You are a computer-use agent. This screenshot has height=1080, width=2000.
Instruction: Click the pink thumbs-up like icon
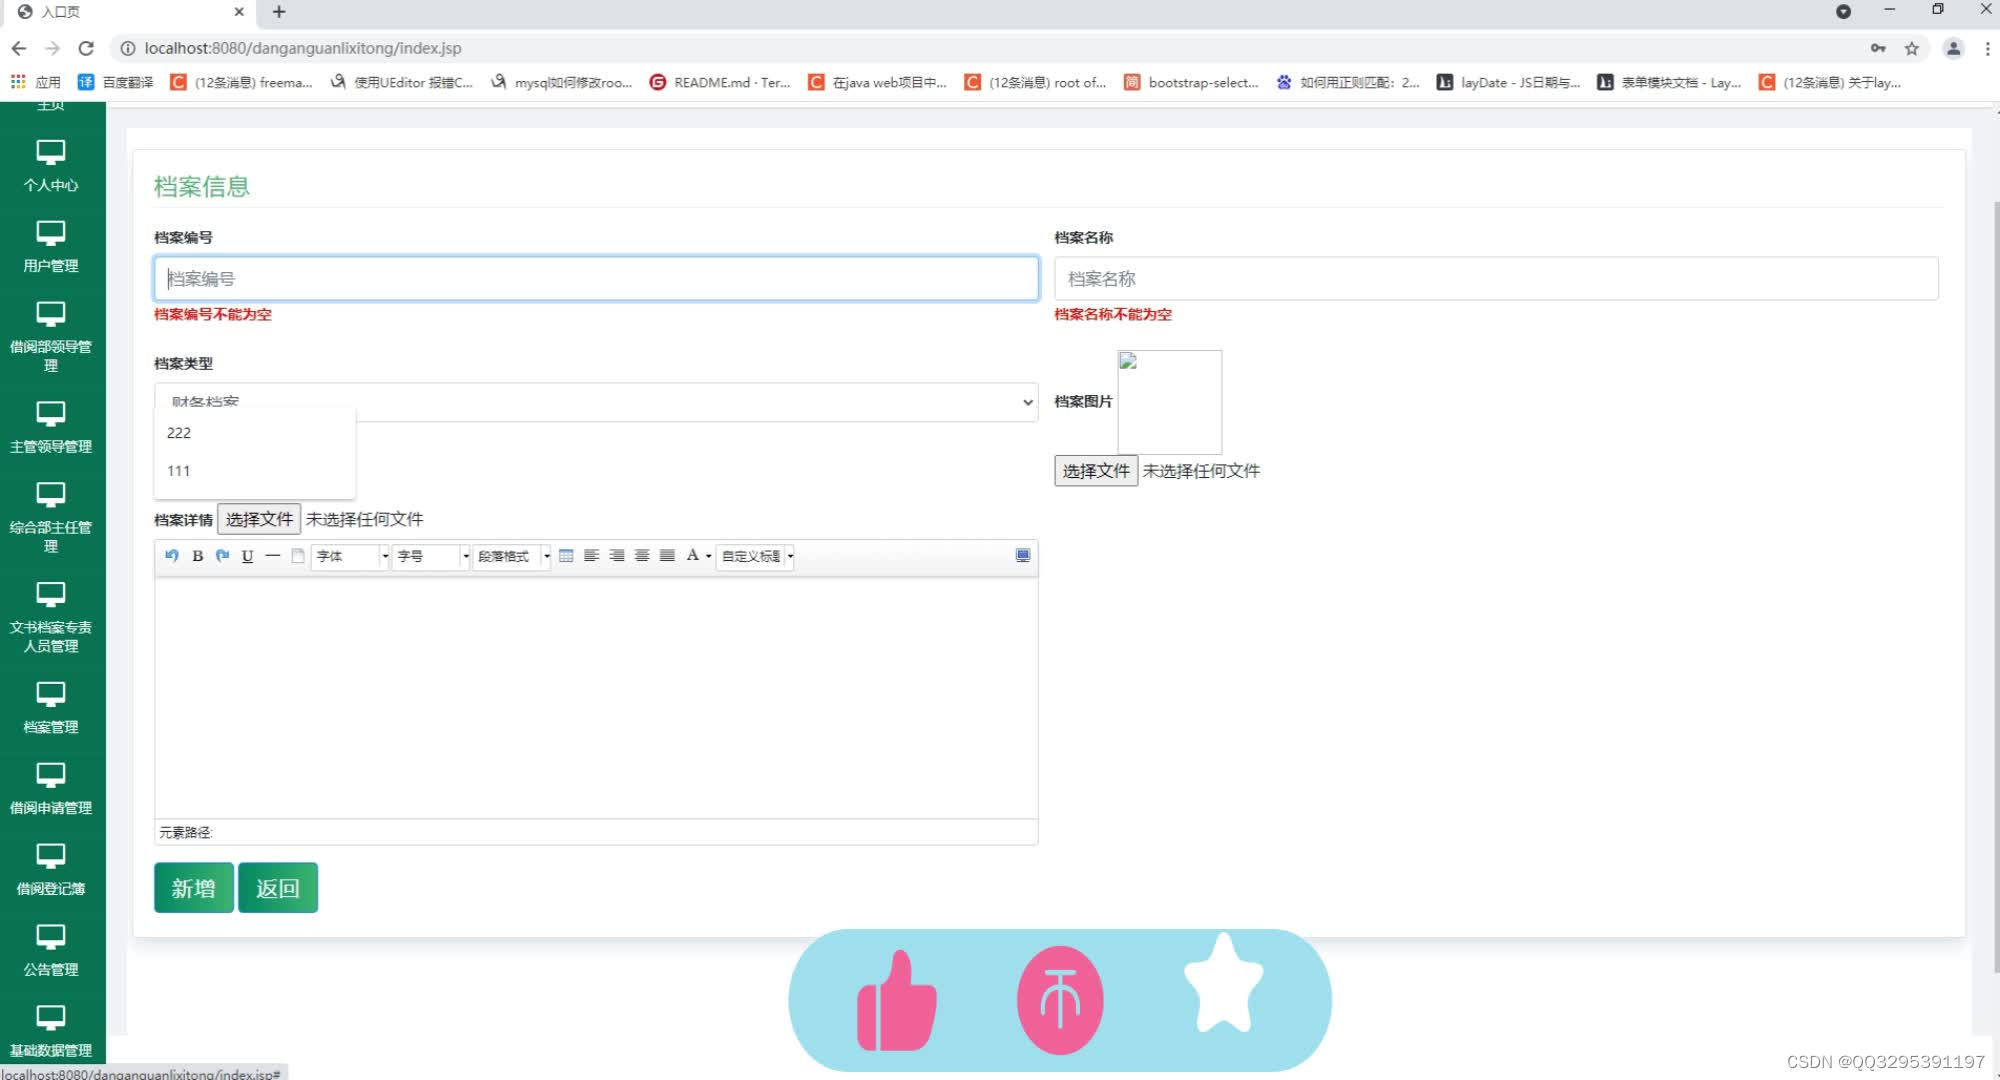tap(897, 1000)
